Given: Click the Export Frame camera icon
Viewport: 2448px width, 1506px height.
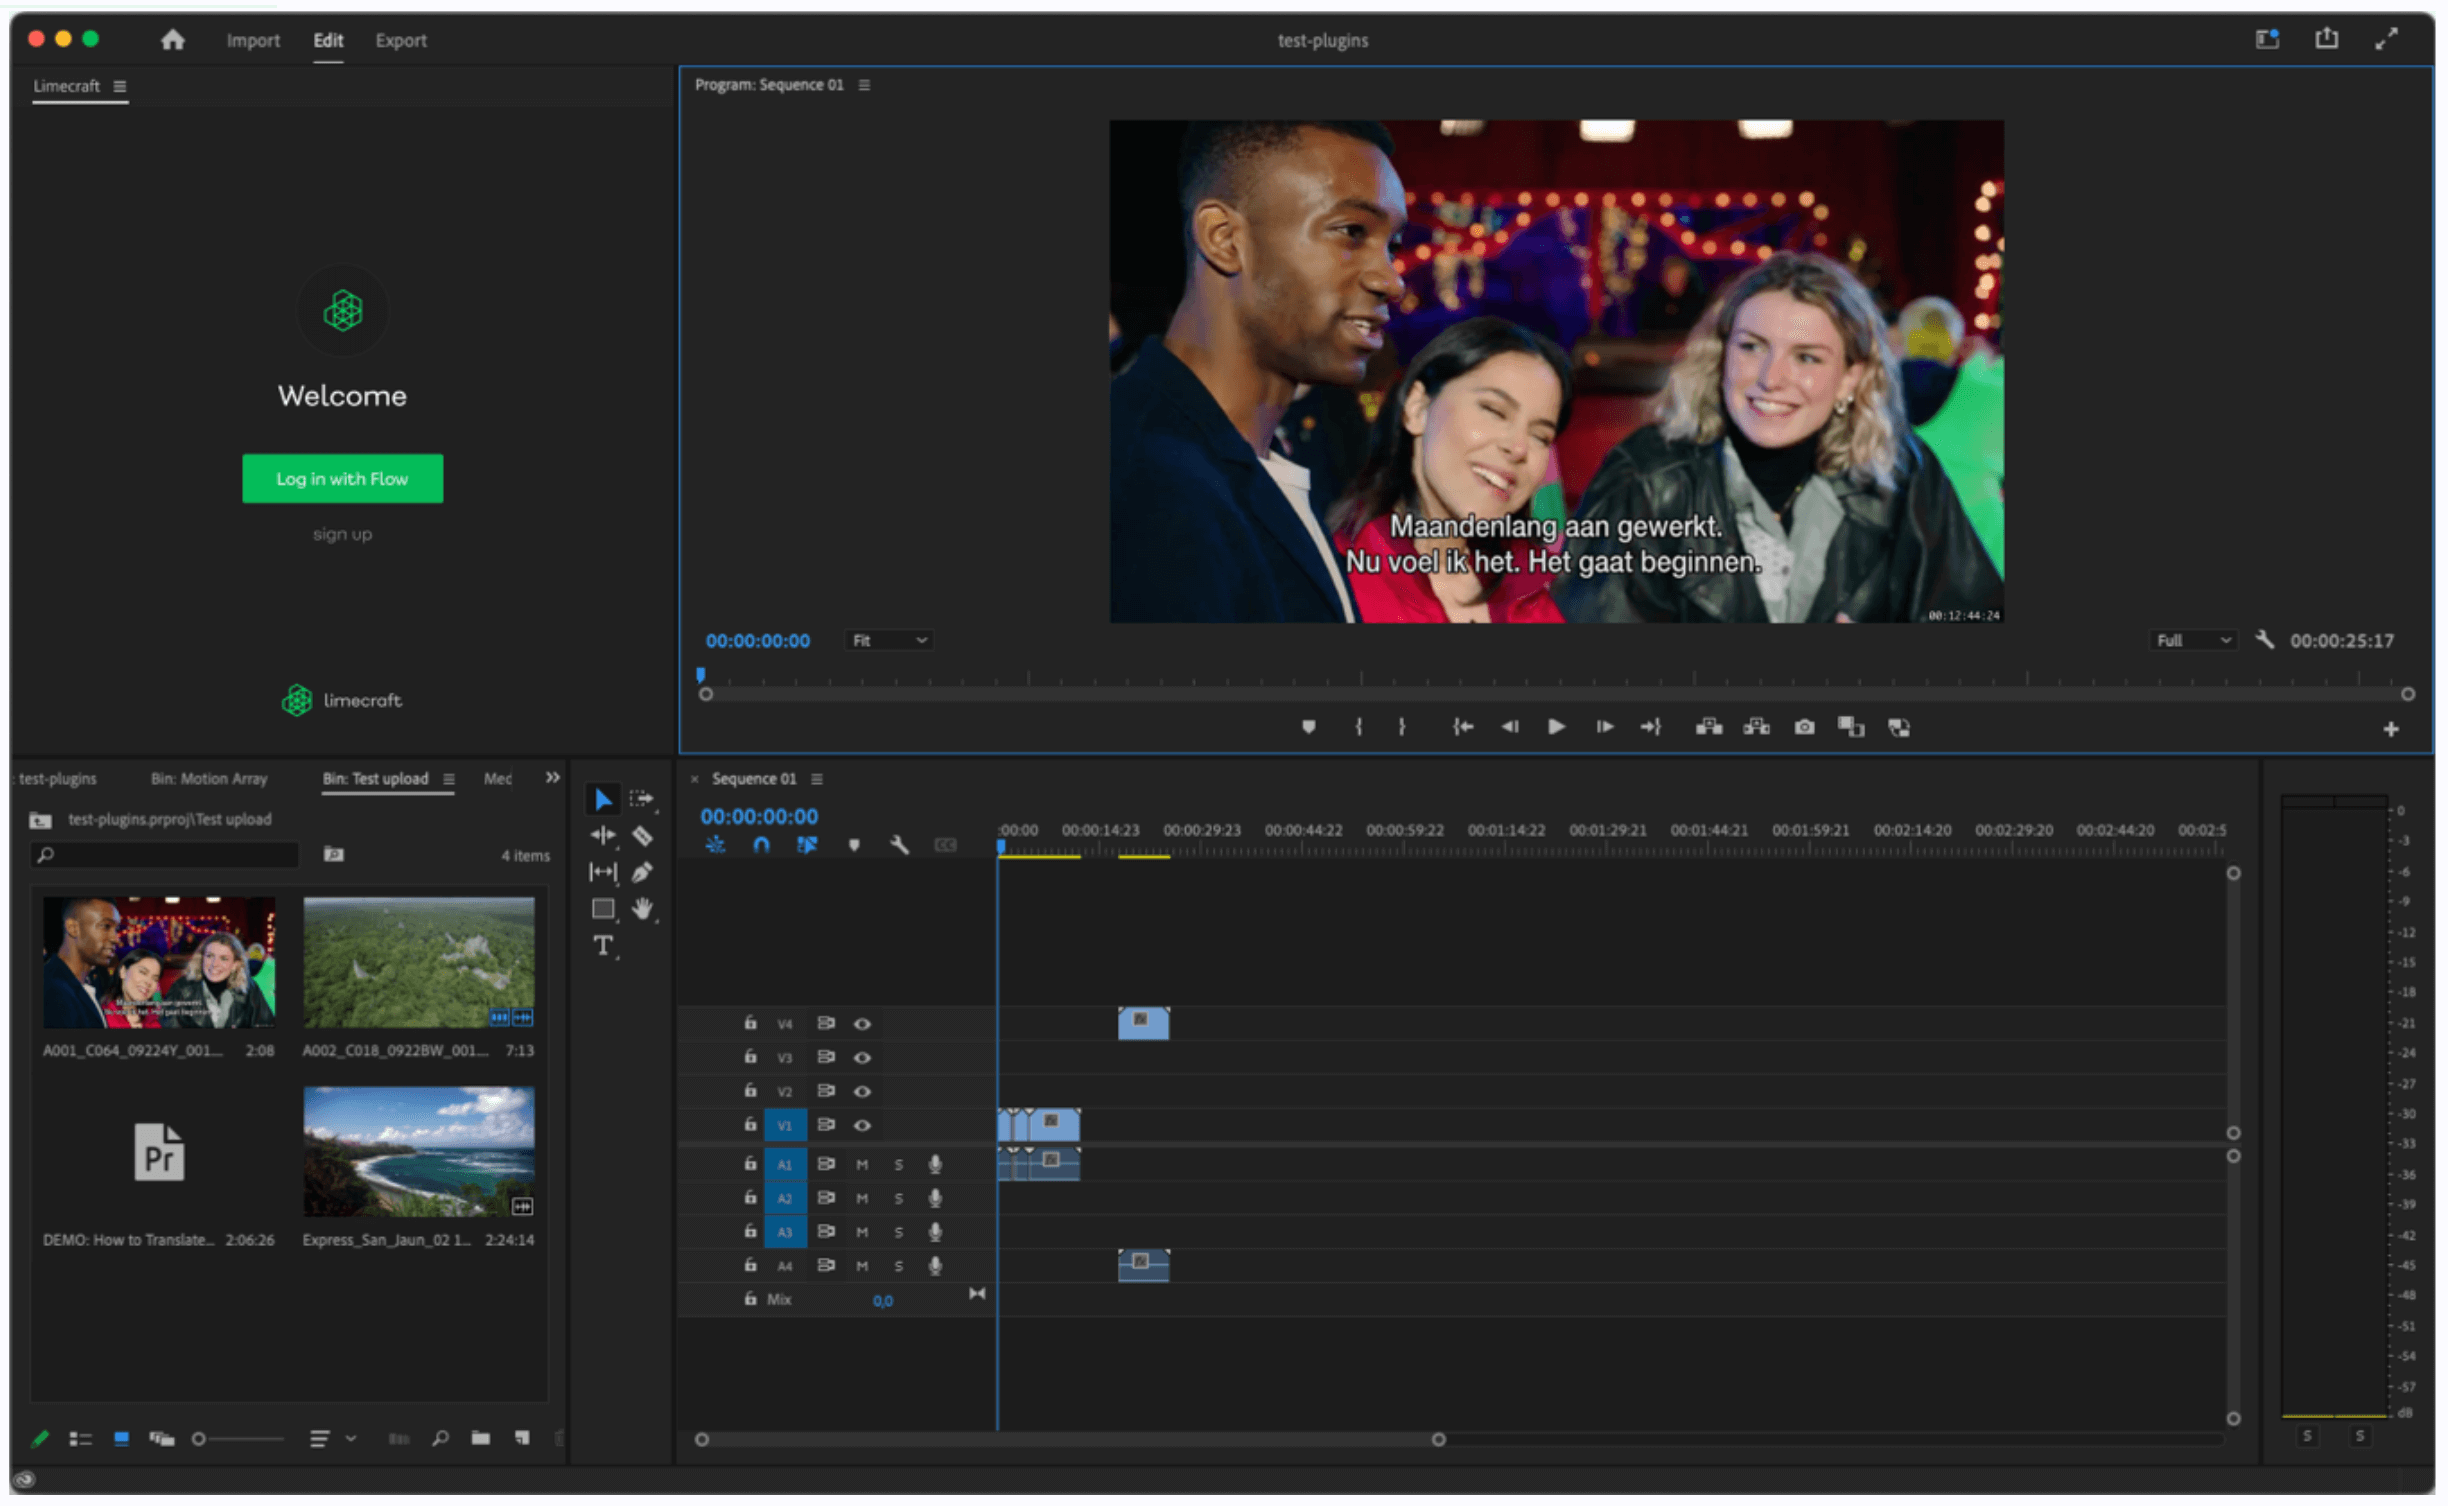Looking at the screenshot, I should pyautogui.click(x=1804, y=728).
